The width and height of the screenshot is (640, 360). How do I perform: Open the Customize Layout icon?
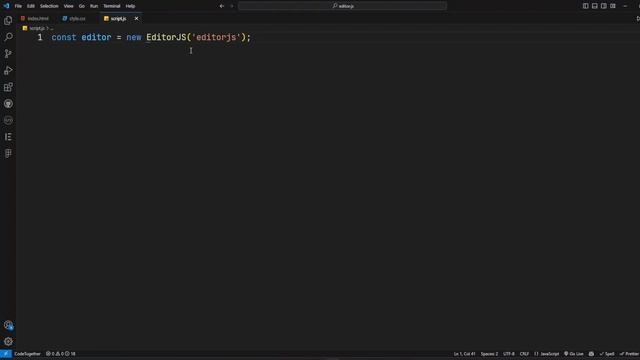613,6
